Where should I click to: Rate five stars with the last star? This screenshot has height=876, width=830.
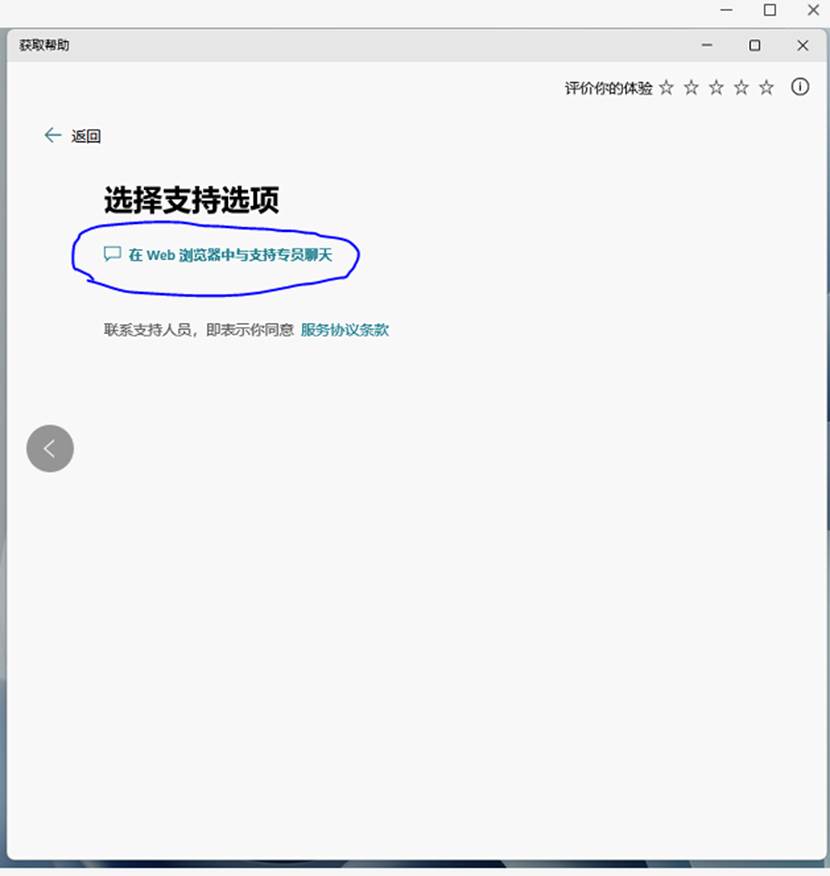click(x=766, y=88)
